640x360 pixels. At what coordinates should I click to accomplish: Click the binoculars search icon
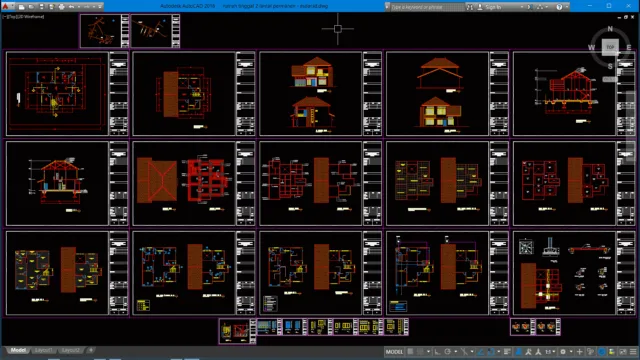pos(470,7)
